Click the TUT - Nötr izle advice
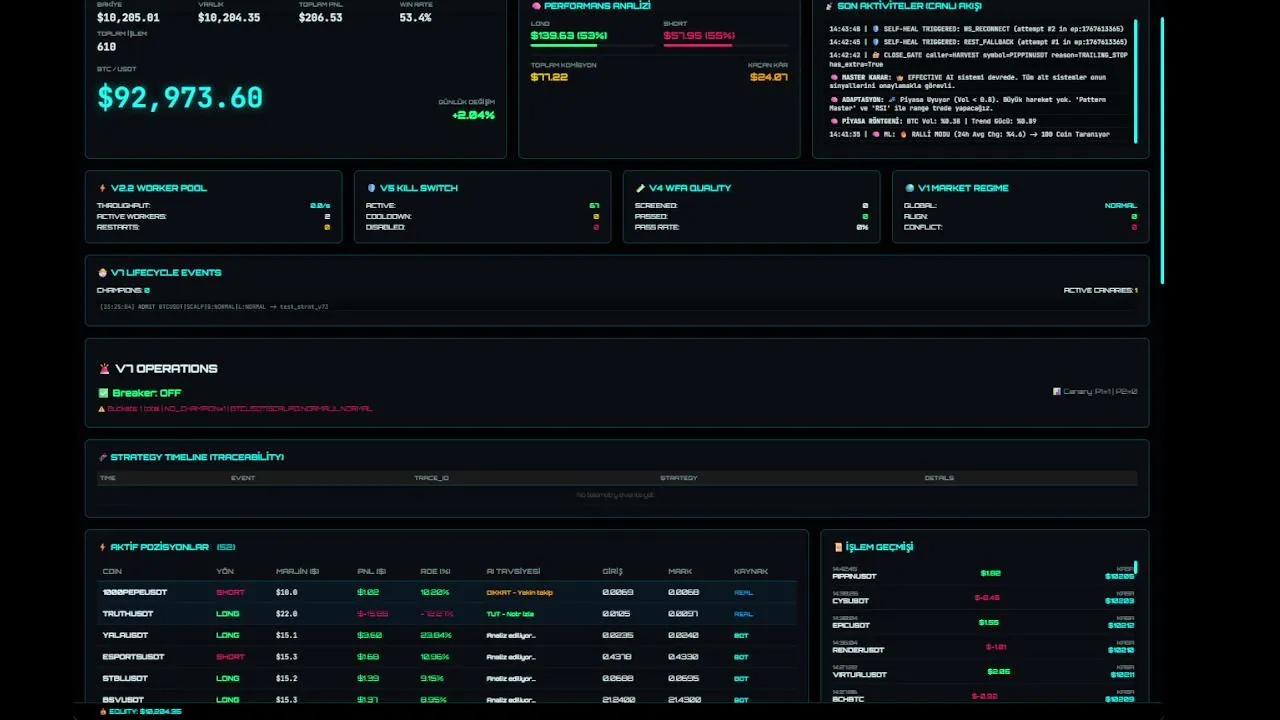1280x720 pixels. point(510,614)
